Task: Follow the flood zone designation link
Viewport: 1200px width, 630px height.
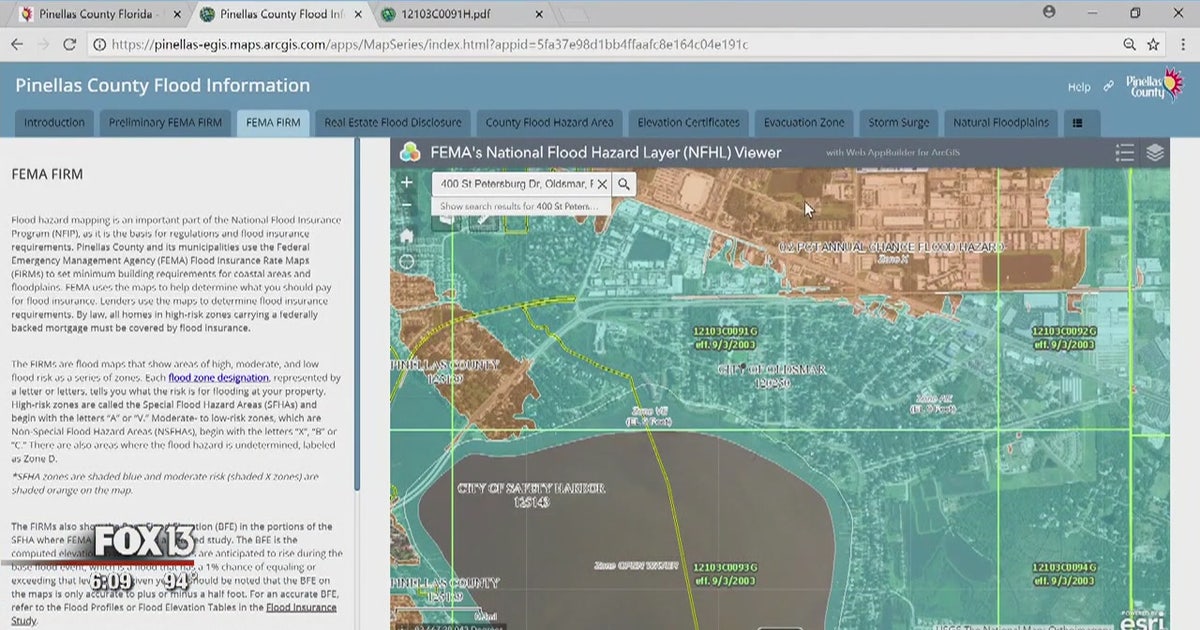Action: click(x=218, y=378)
